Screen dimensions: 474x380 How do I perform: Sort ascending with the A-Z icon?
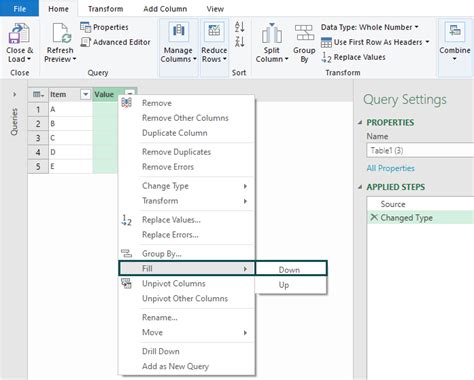pyautogui.click(x=240, y=27)
